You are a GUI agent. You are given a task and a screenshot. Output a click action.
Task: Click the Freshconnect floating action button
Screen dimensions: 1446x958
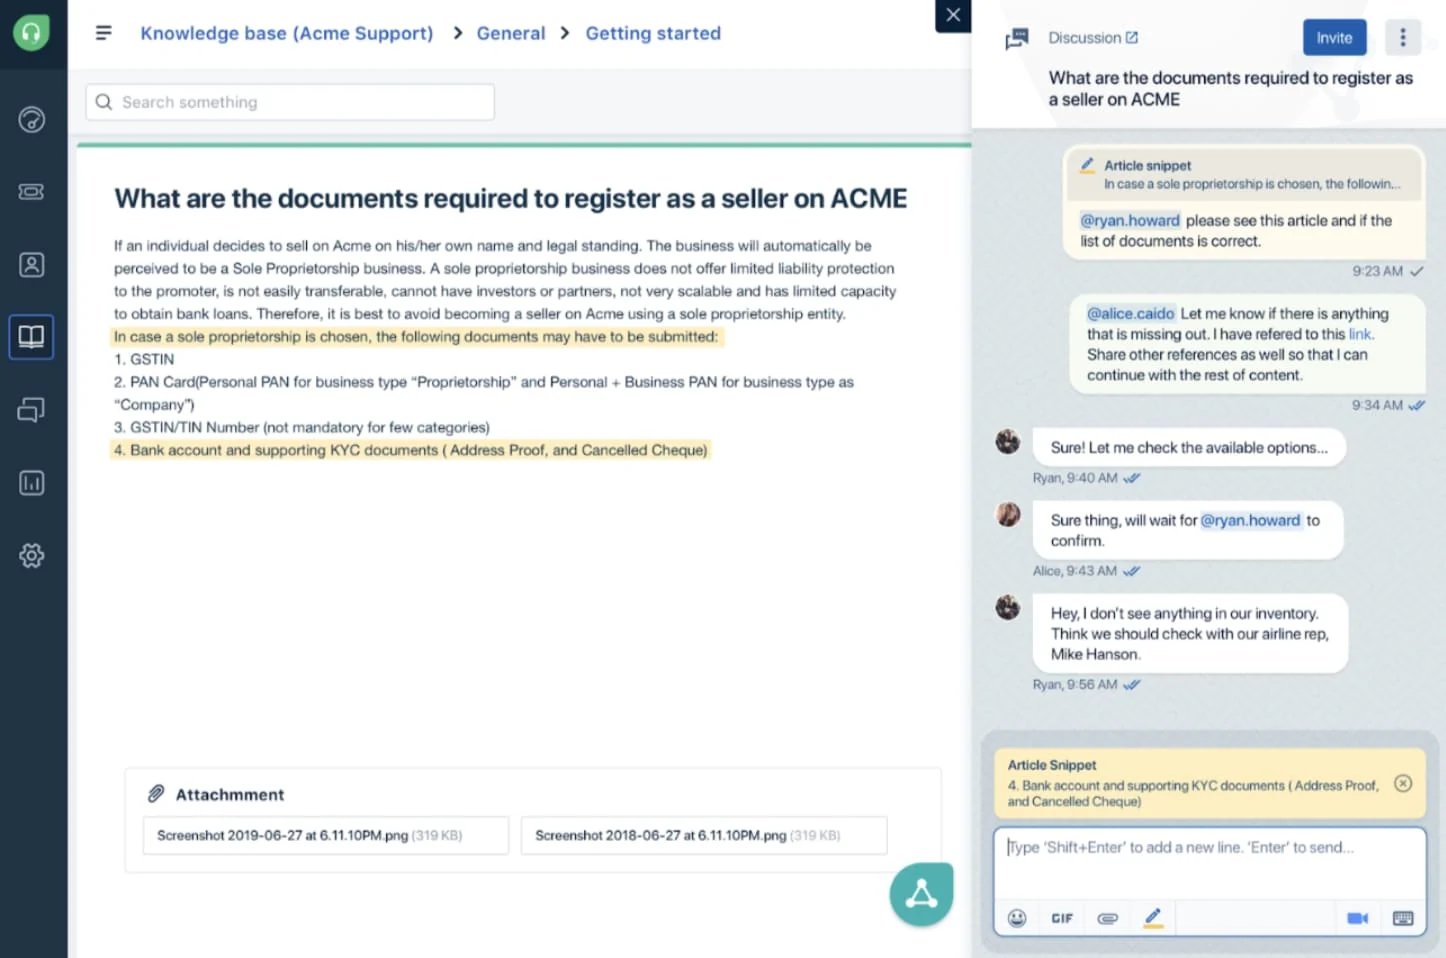(x=921, y=894)
